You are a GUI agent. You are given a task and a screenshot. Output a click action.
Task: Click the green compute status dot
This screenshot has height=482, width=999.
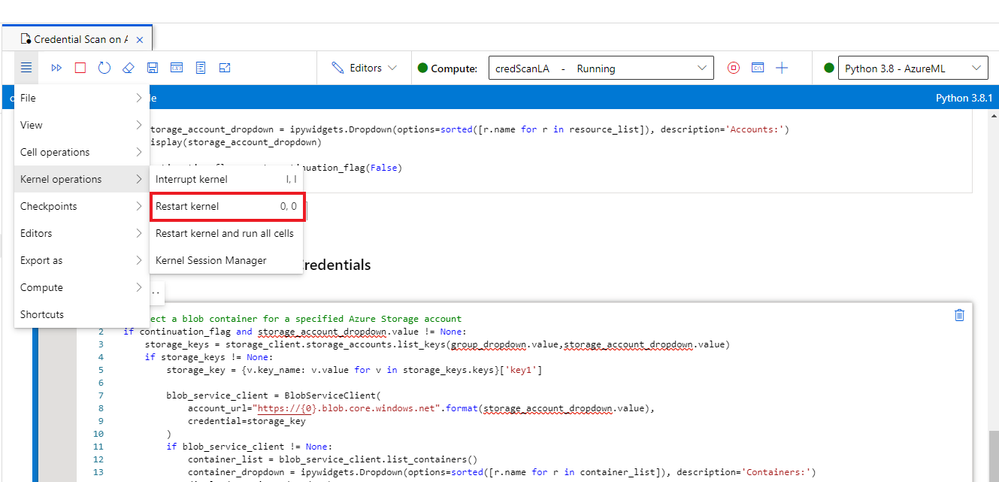[x=422, y=68]
